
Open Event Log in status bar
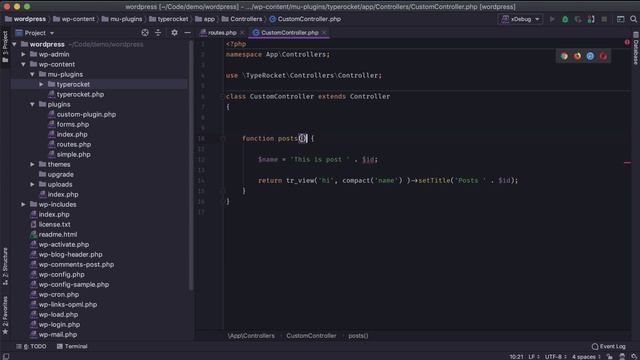point(608,347)
